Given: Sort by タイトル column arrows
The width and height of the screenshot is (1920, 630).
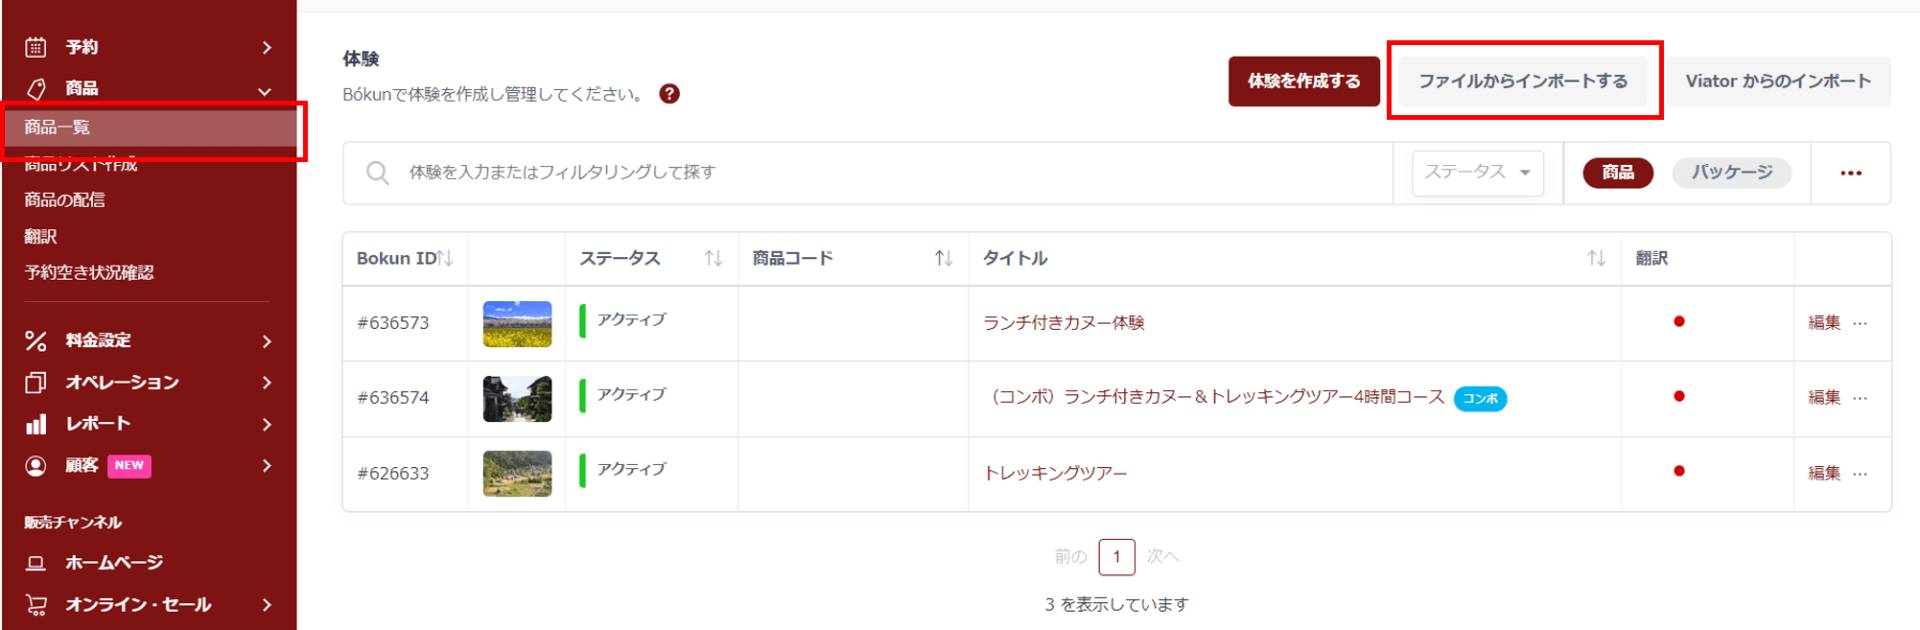Looking at the screenshot, I should point(1596,259).
